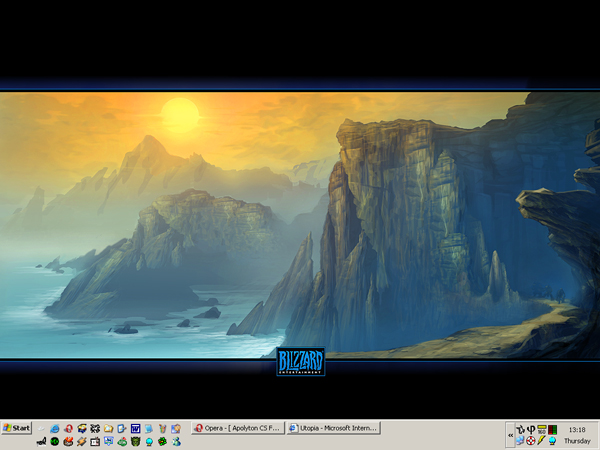600x450 pixels.
Task: Open the Start menu
Action: point(17,428)
